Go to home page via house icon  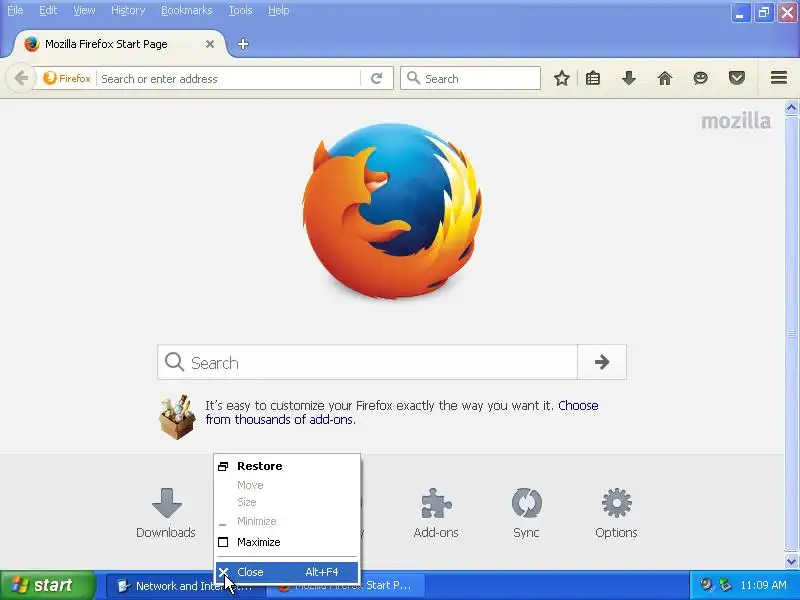click(x=665, y=79)
